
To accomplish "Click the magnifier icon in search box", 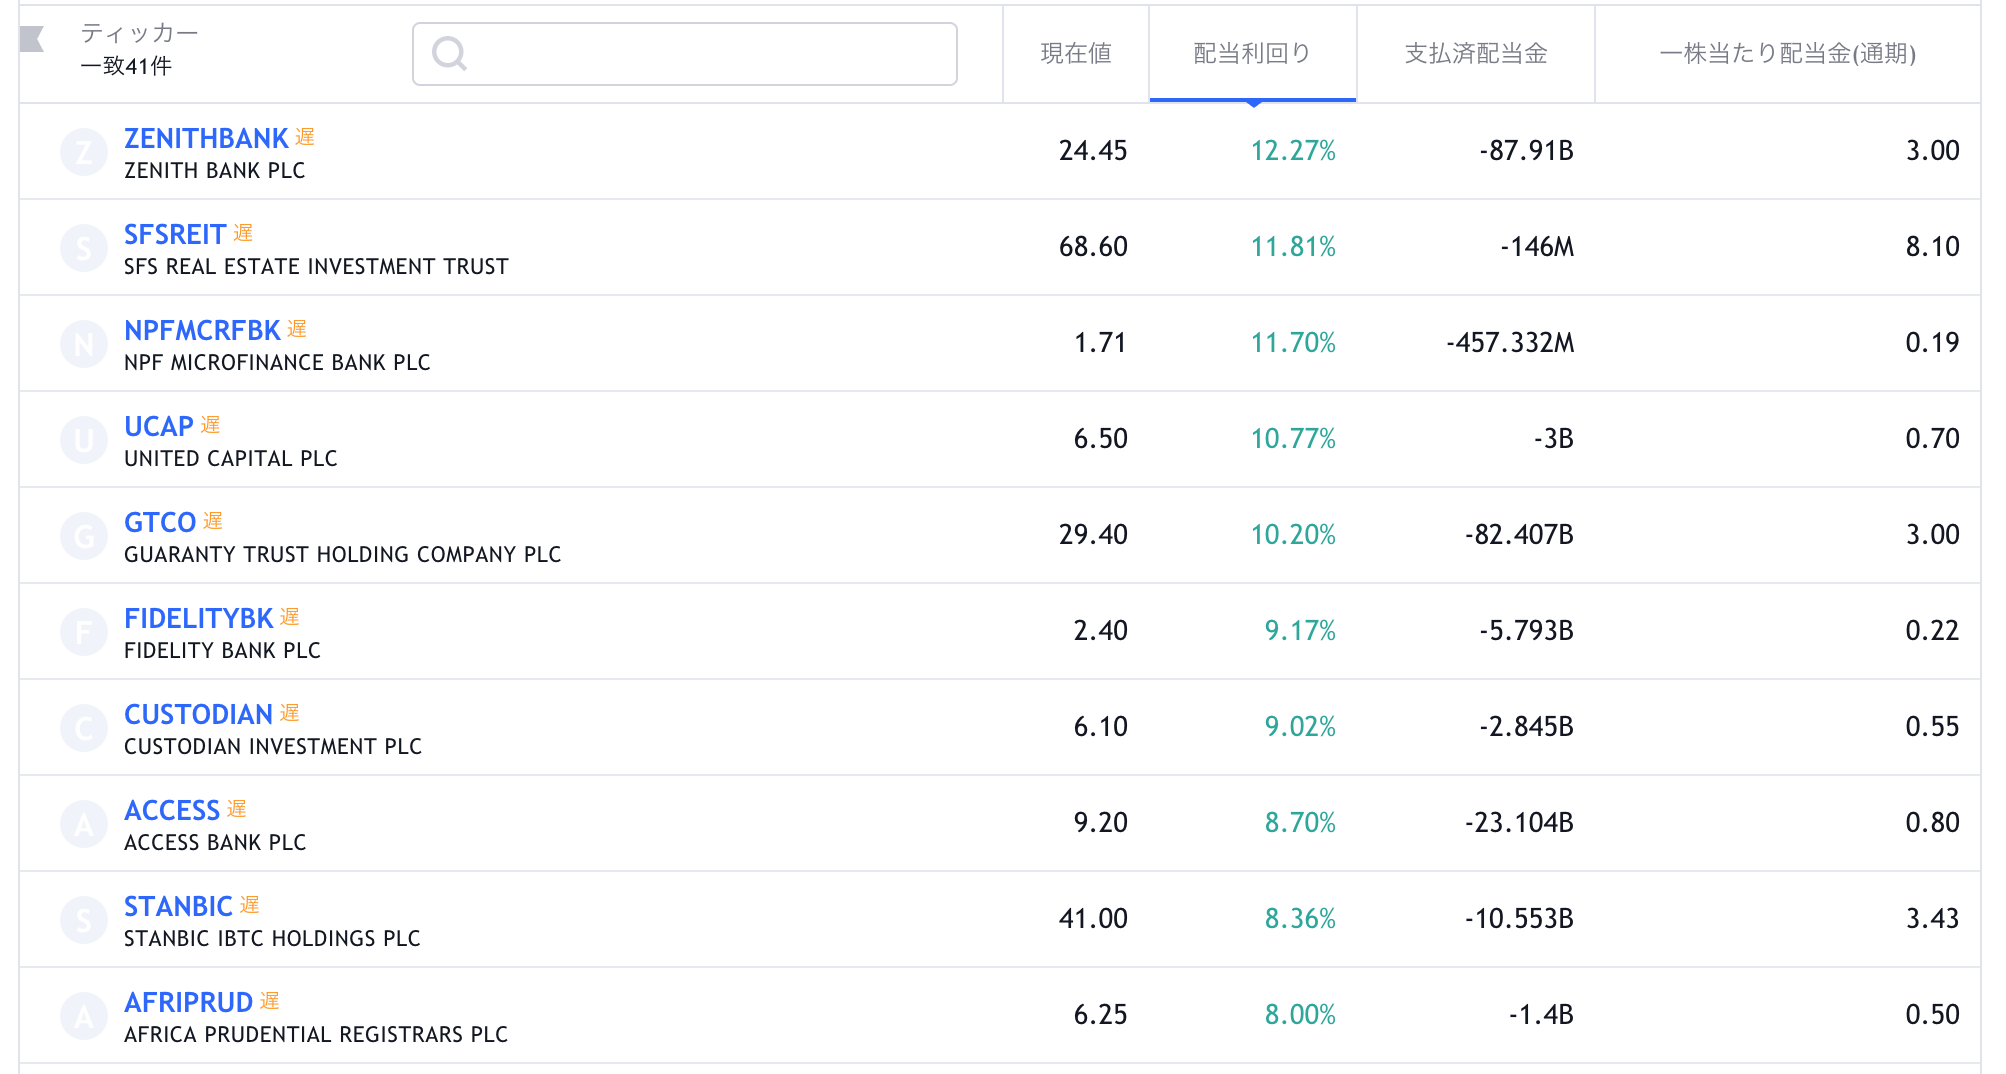I will (x=450, y=53).
